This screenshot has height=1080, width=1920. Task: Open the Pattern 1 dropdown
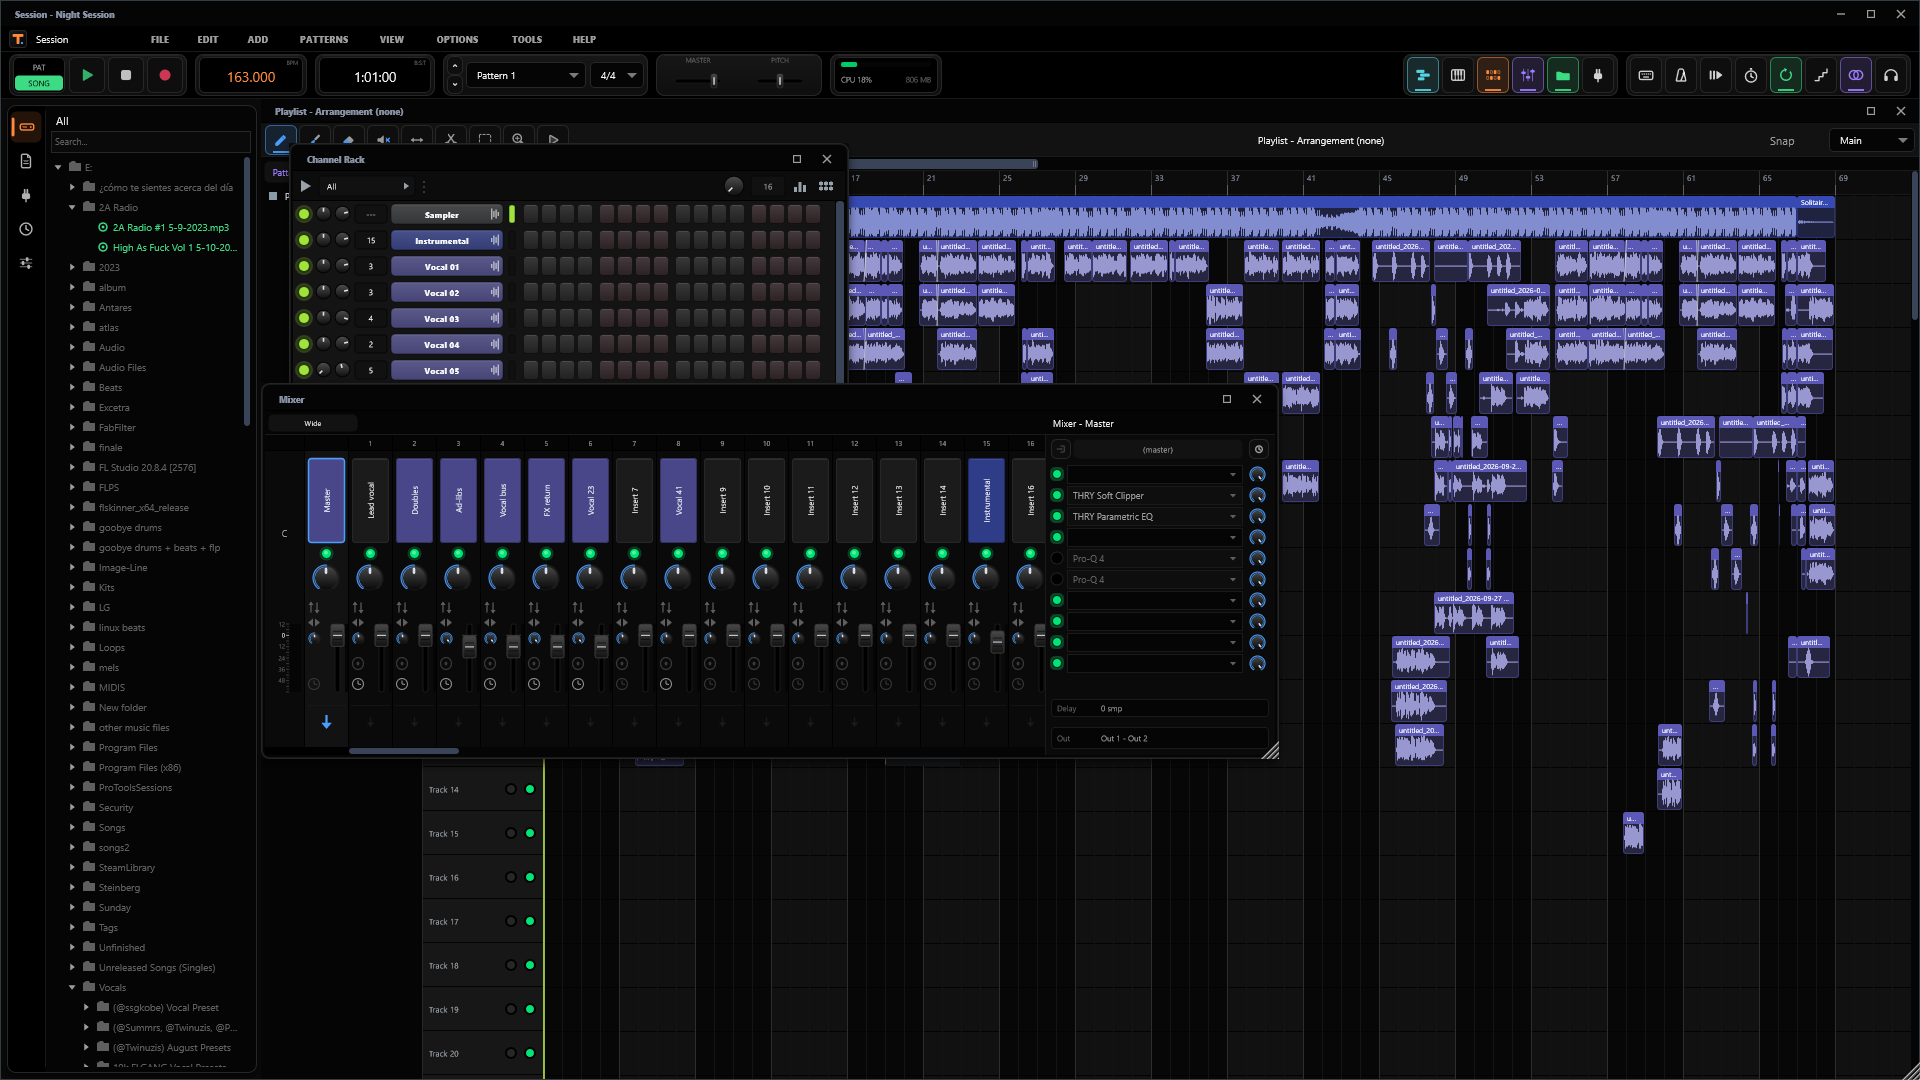point(526,75)
